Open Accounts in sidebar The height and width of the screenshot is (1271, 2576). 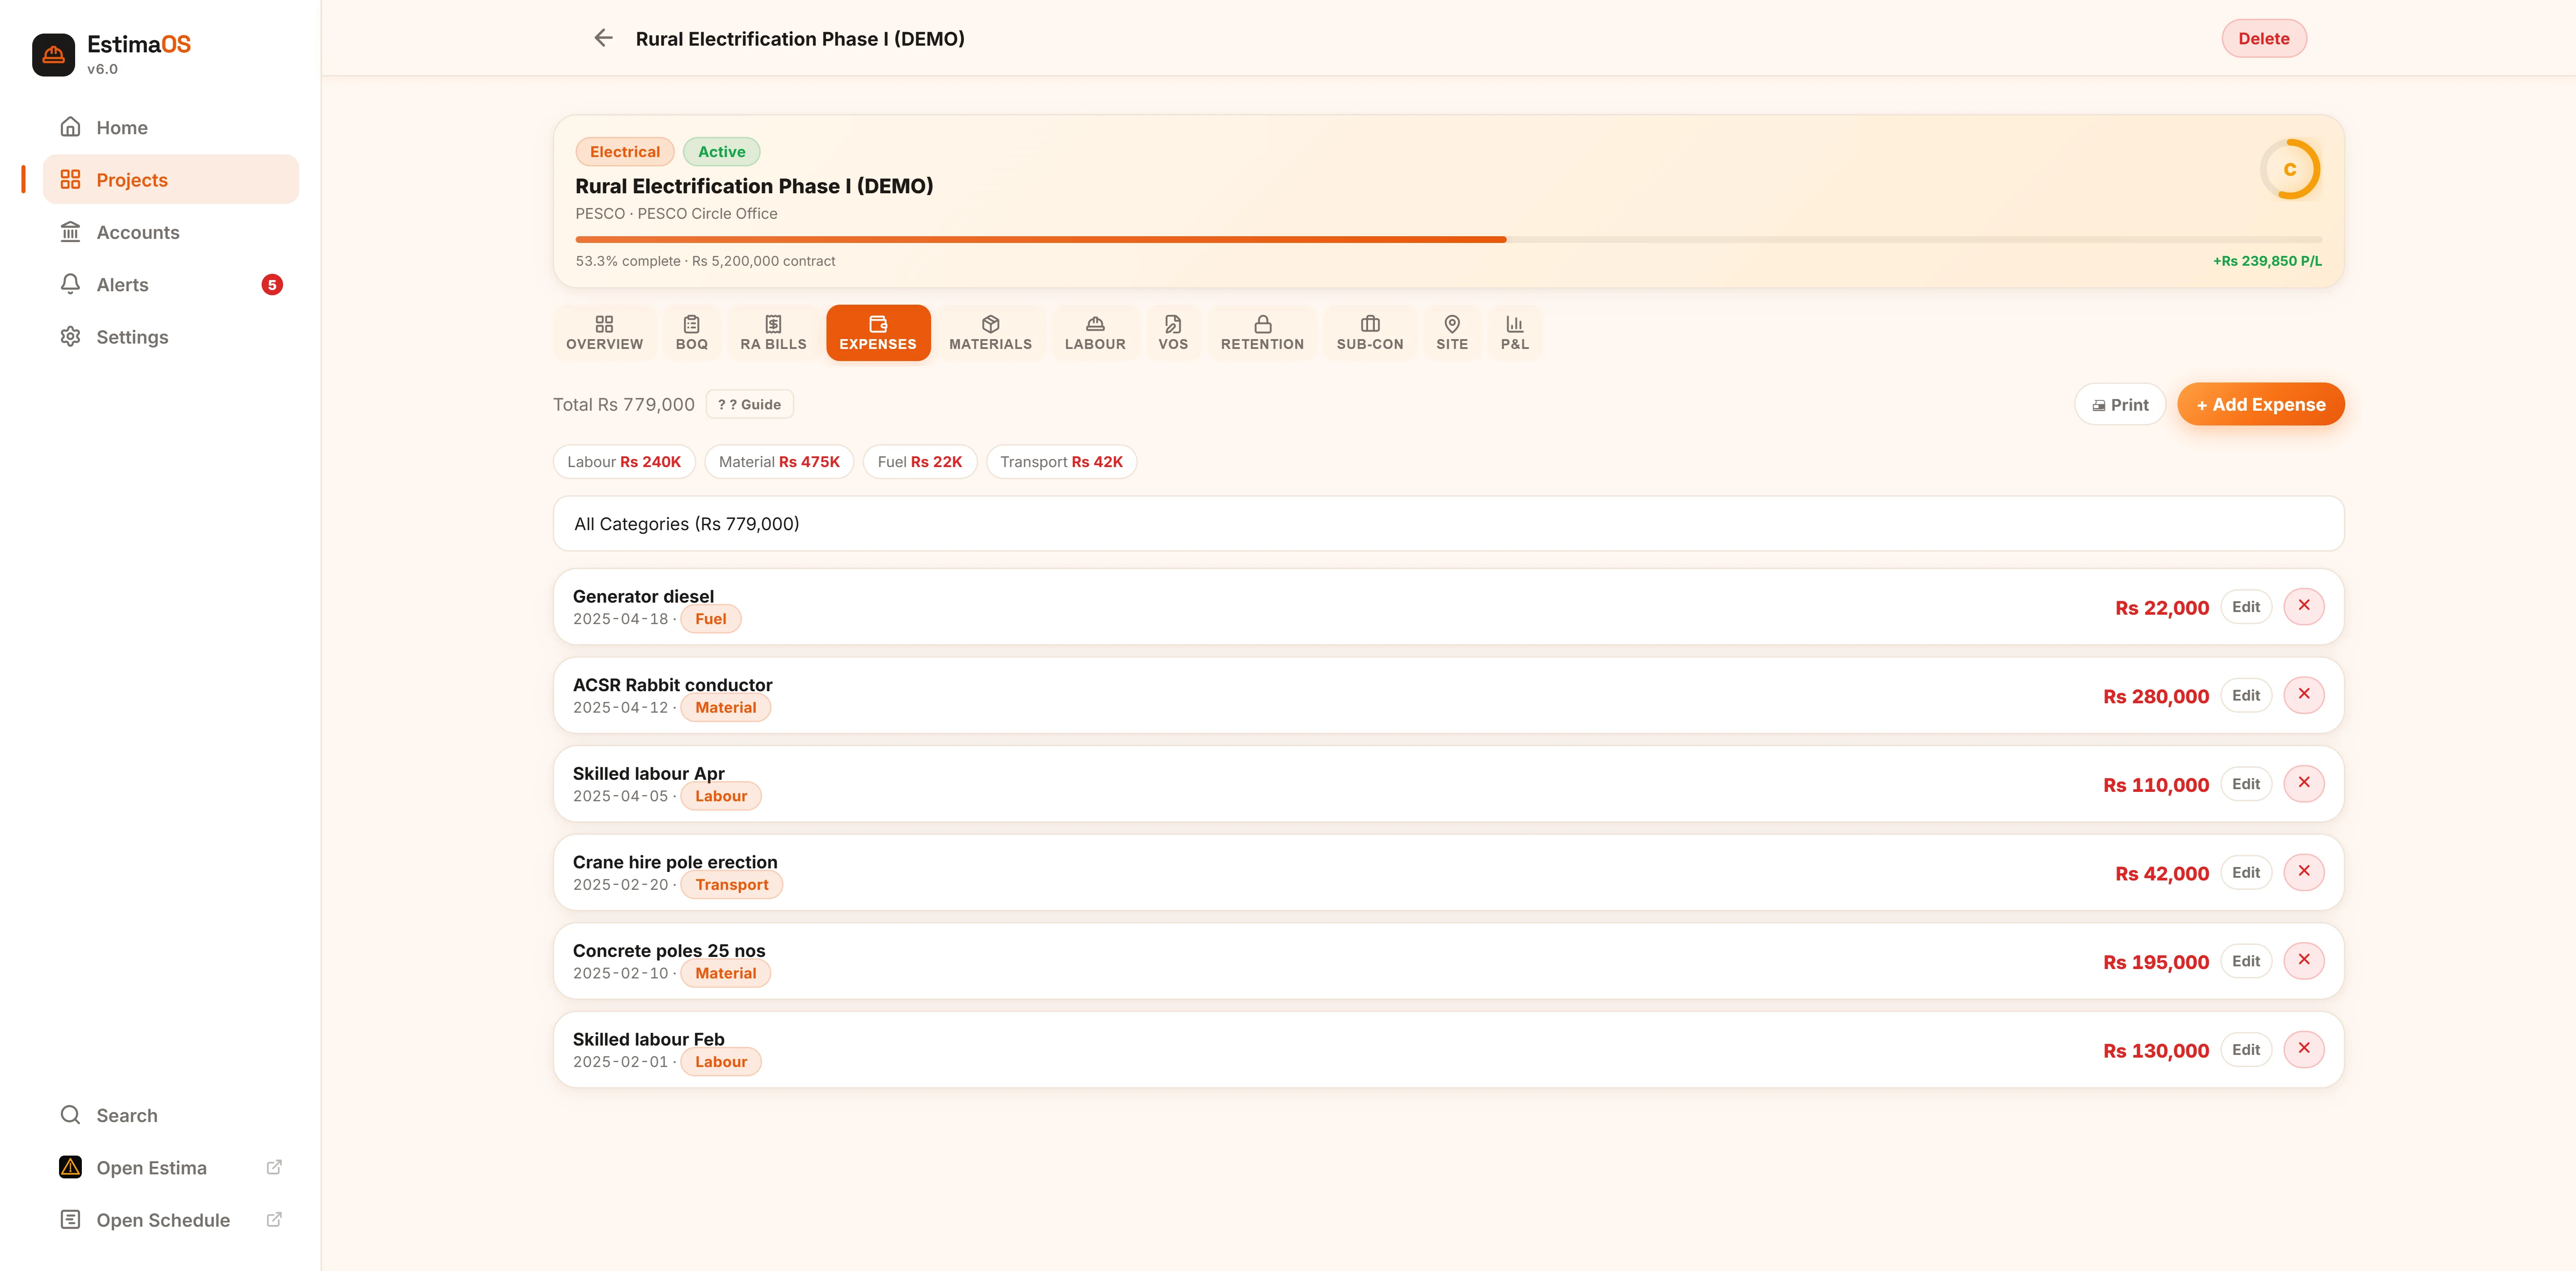click(x=171, y=232)
